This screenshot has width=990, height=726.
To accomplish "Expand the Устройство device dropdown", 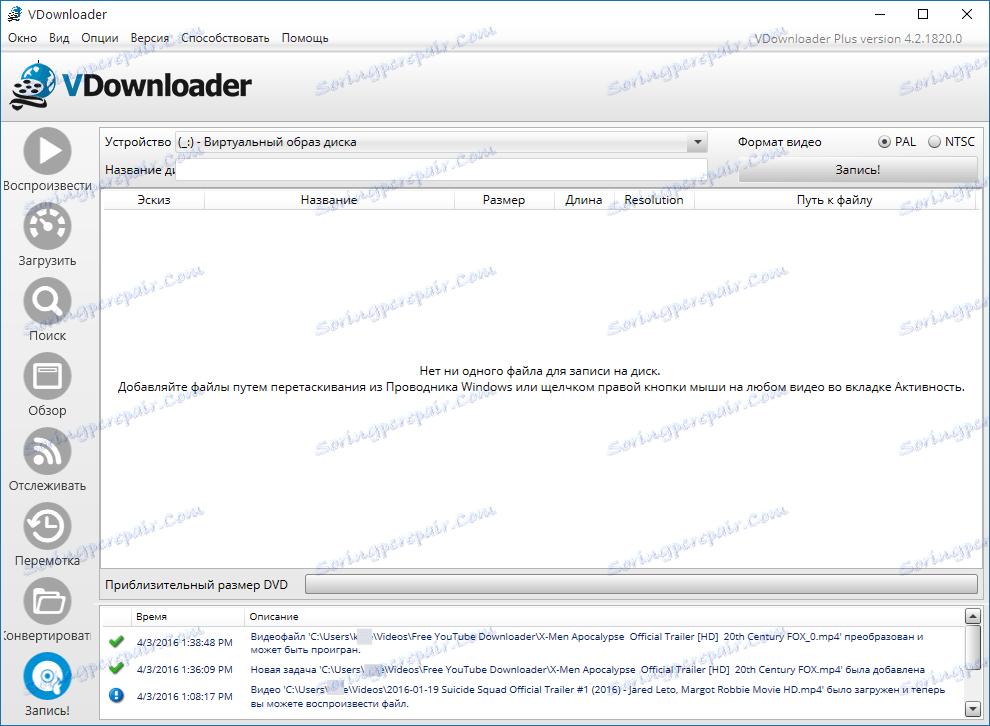I will [698, 141].
